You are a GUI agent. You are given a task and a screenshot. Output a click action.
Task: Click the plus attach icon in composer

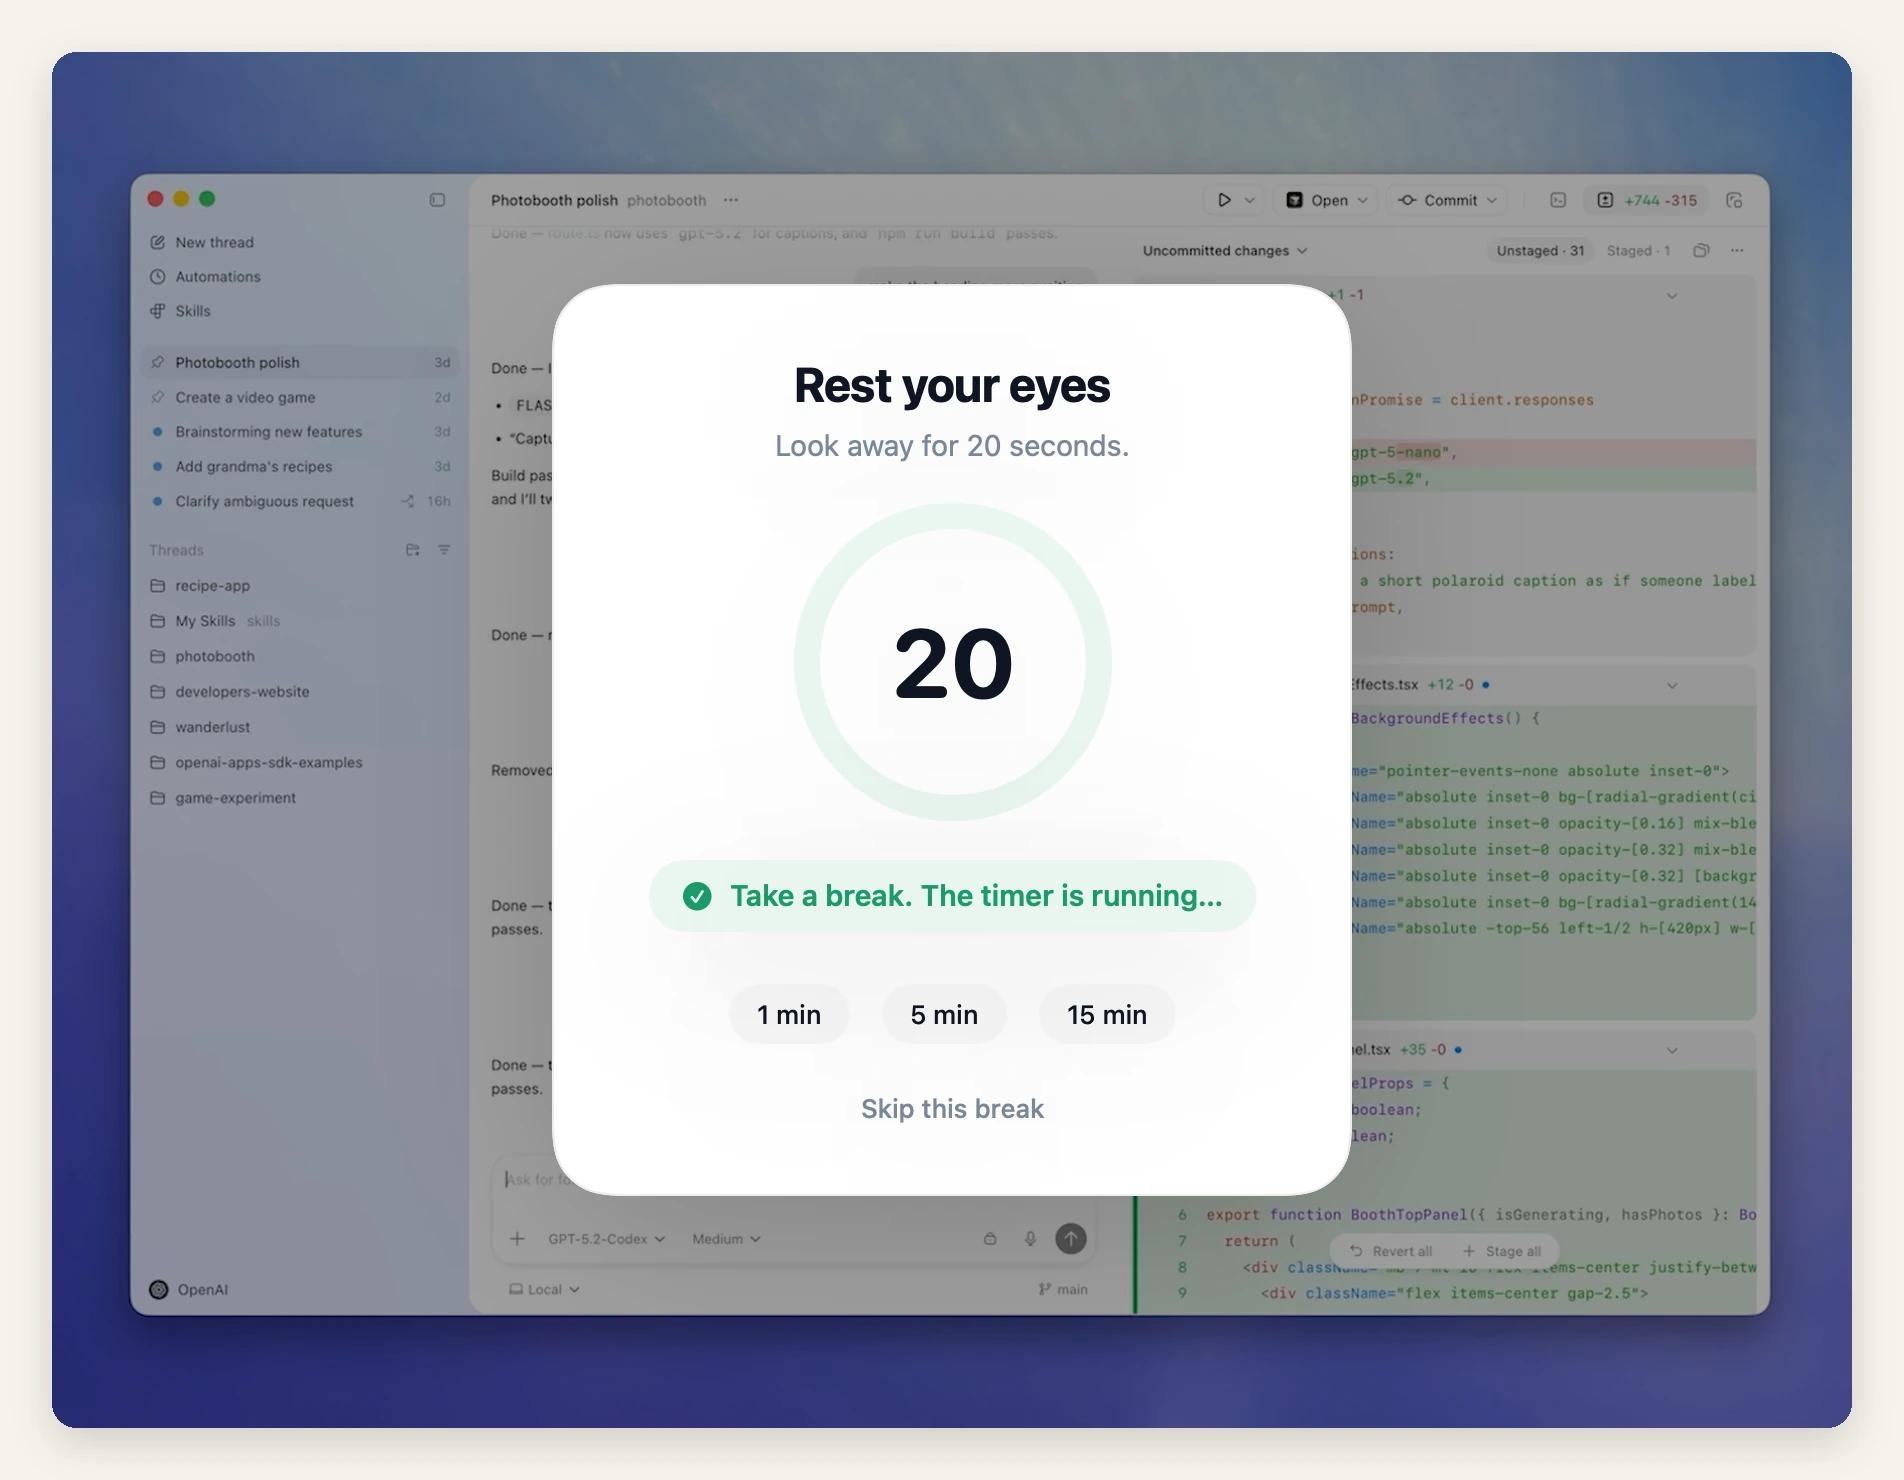point(517,1239)
